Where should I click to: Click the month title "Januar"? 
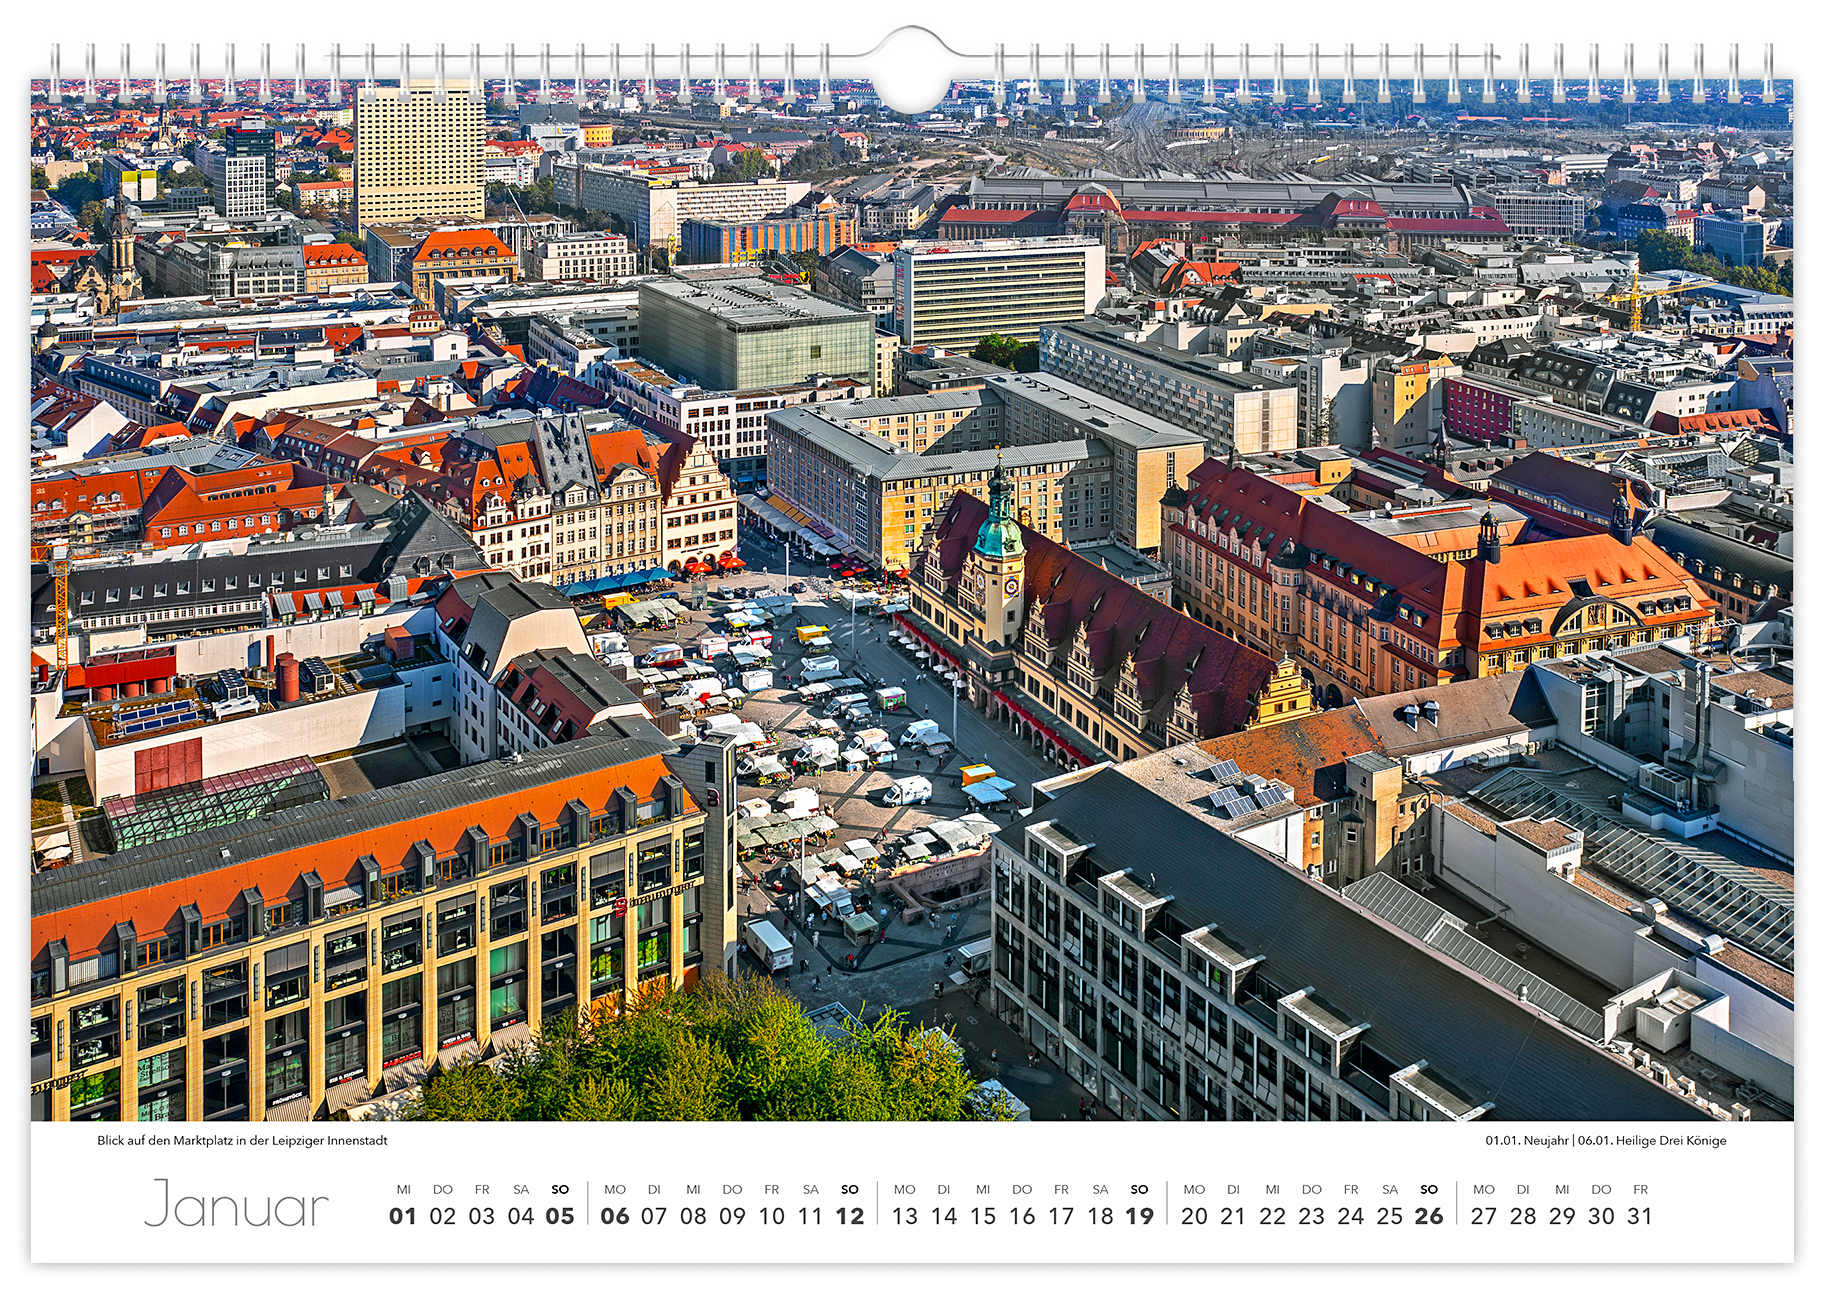[x=237, y=1204]
